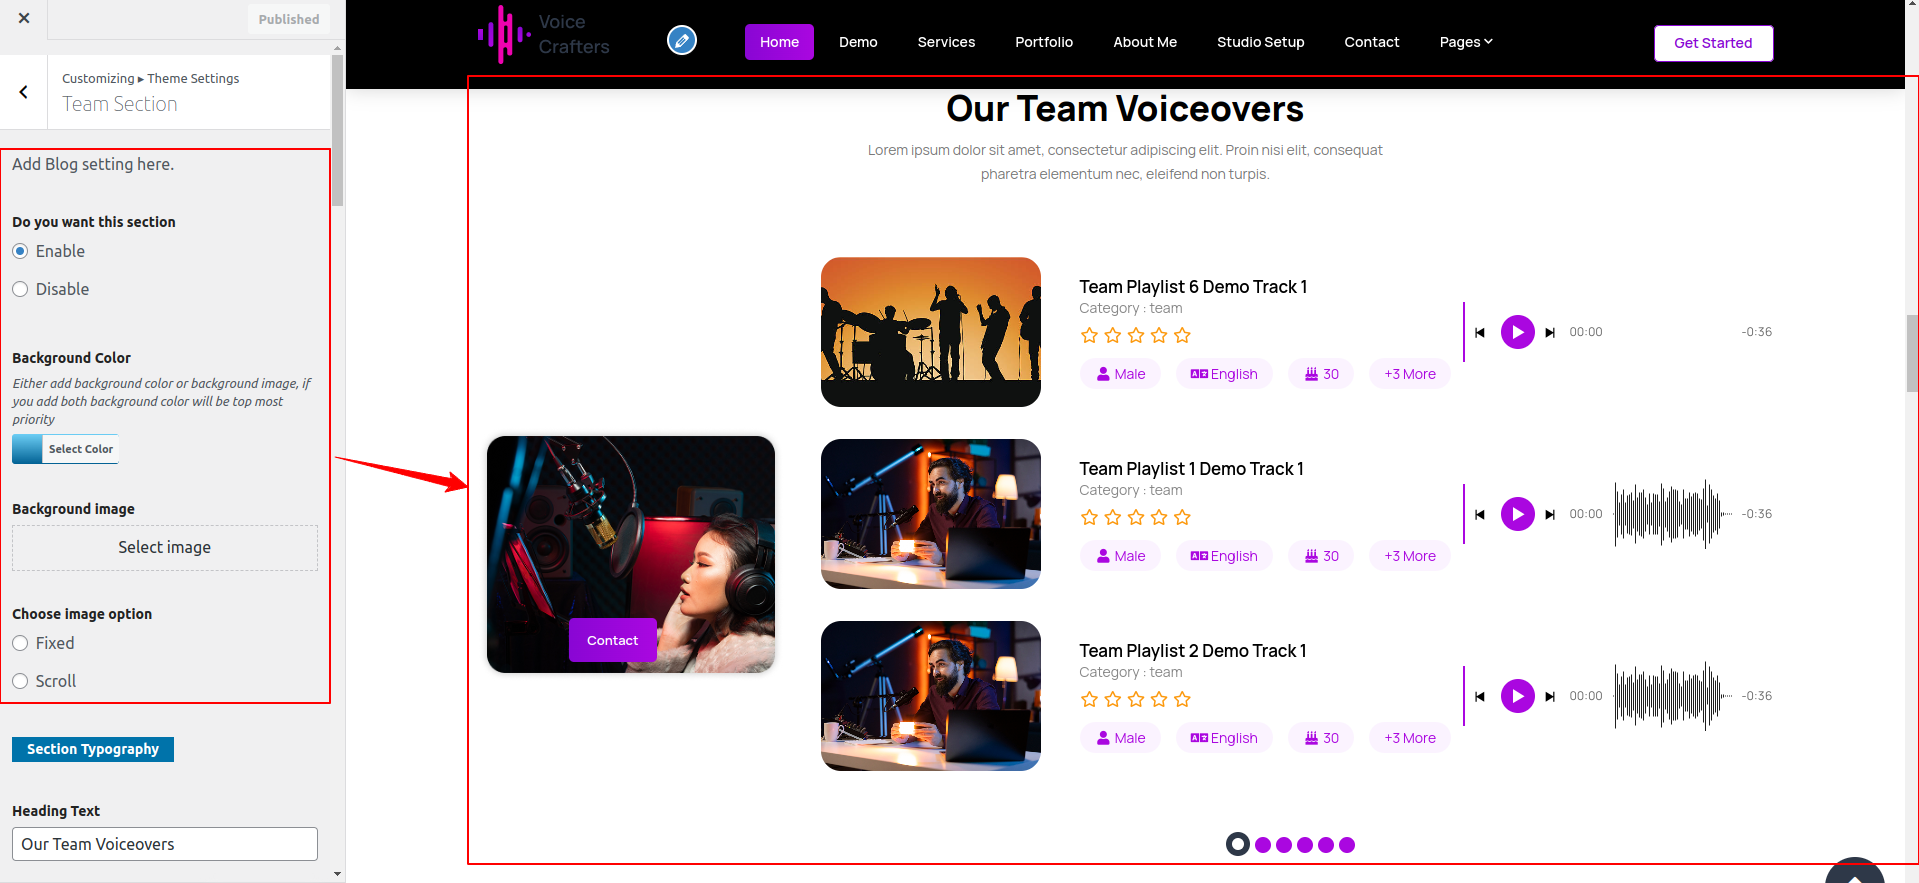Choose the Scroll image option

[x=20, y=681]
